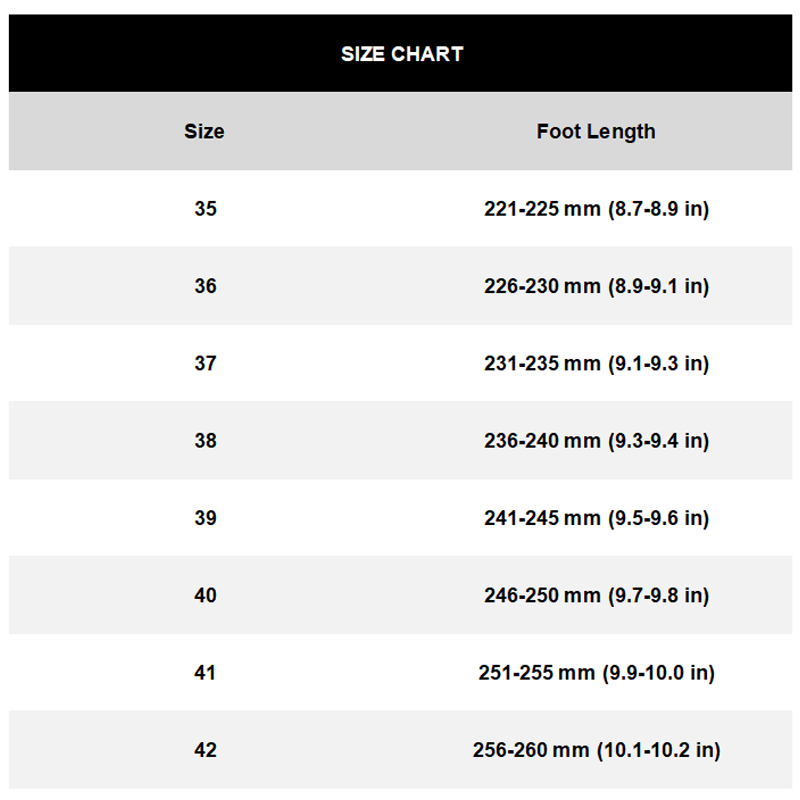Click the 241-245 mm foot length
This screenshot has width=800, height=800.
tap(542, 518)
